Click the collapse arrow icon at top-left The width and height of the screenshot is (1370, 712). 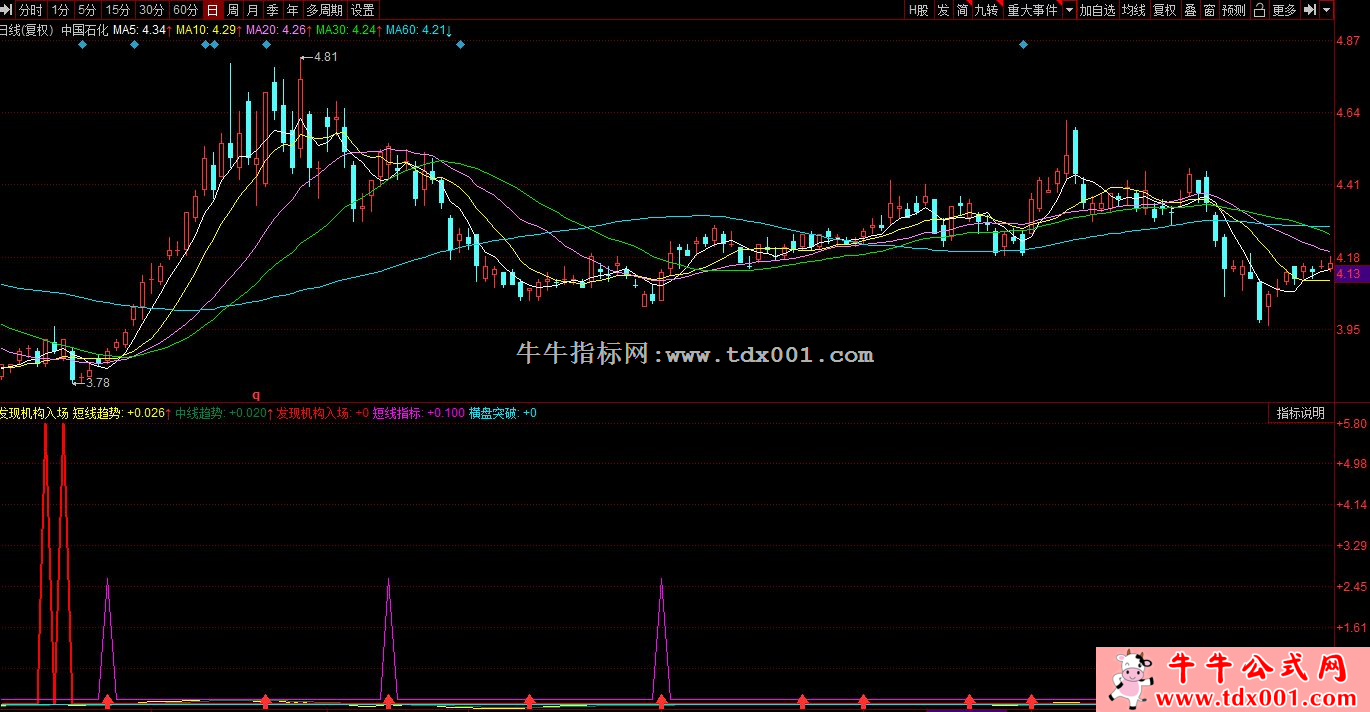[x=7, y=10]
